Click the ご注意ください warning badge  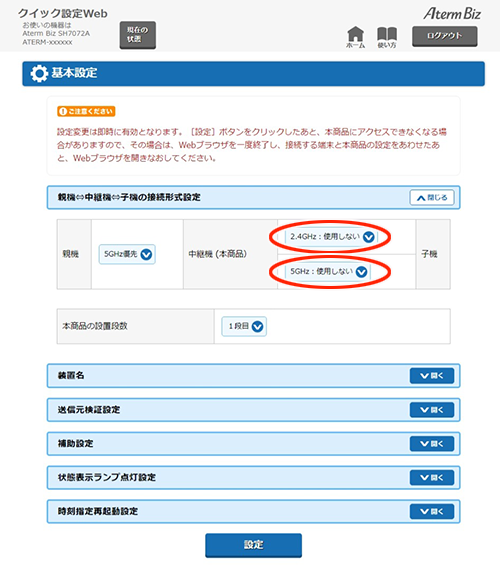[x=86, y=111]
